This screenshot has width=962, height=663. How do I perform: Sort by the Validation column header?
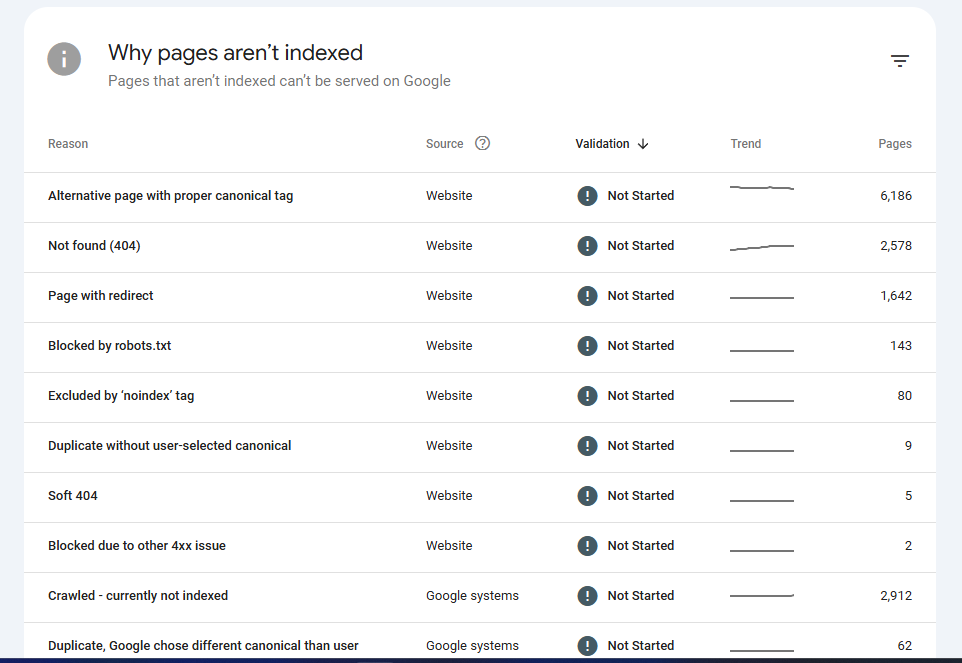coord(602,144)
